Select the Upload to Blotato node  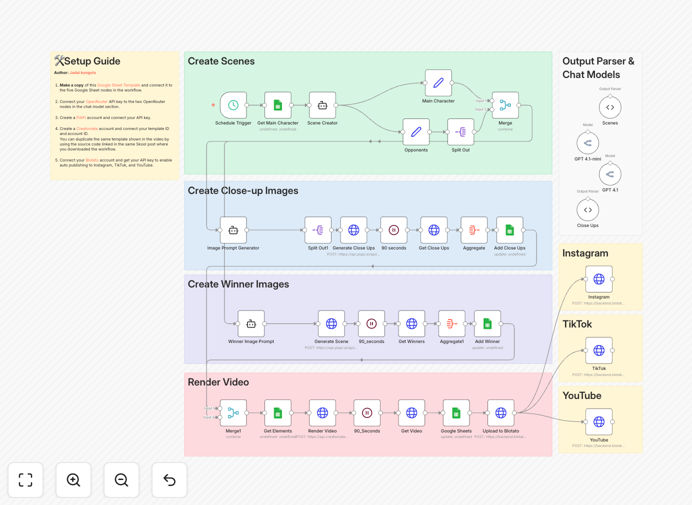500,413
